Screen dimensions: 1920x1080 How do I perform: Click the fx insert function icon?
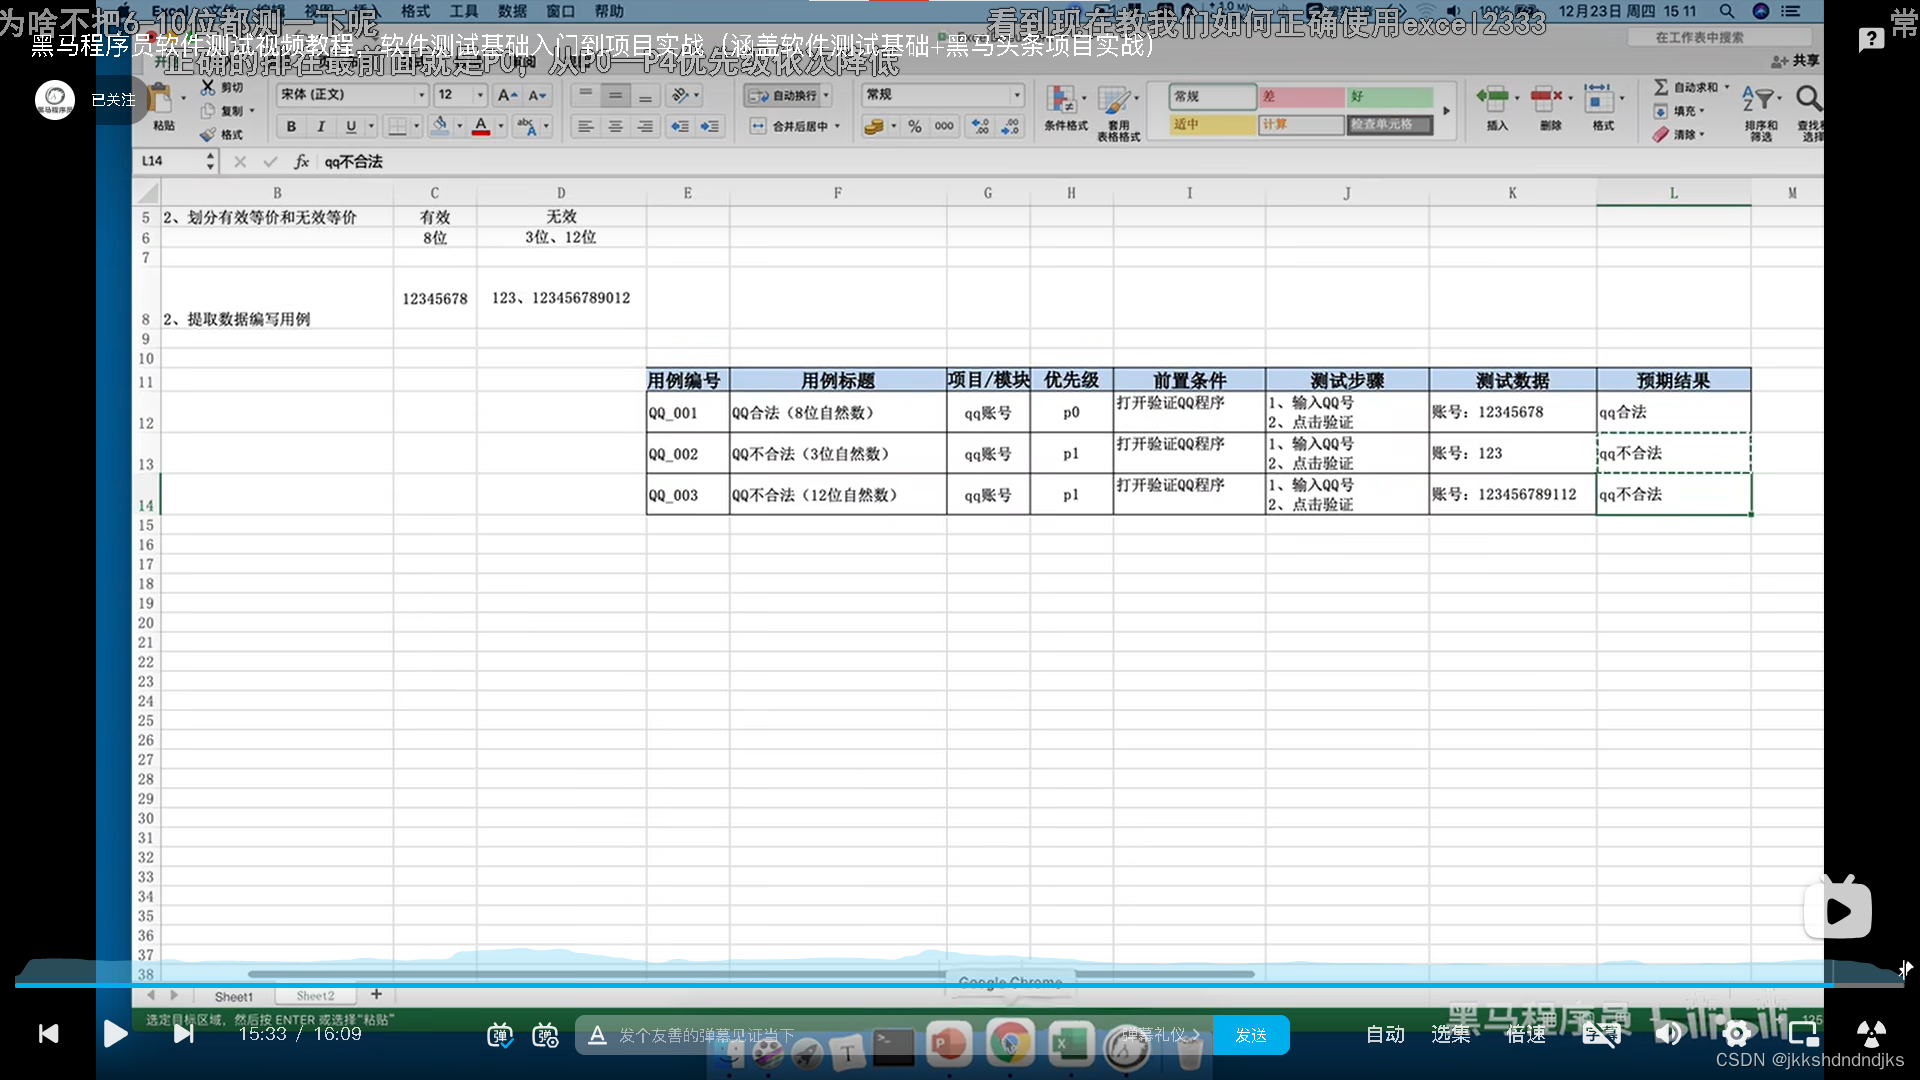tap(301, 161)
